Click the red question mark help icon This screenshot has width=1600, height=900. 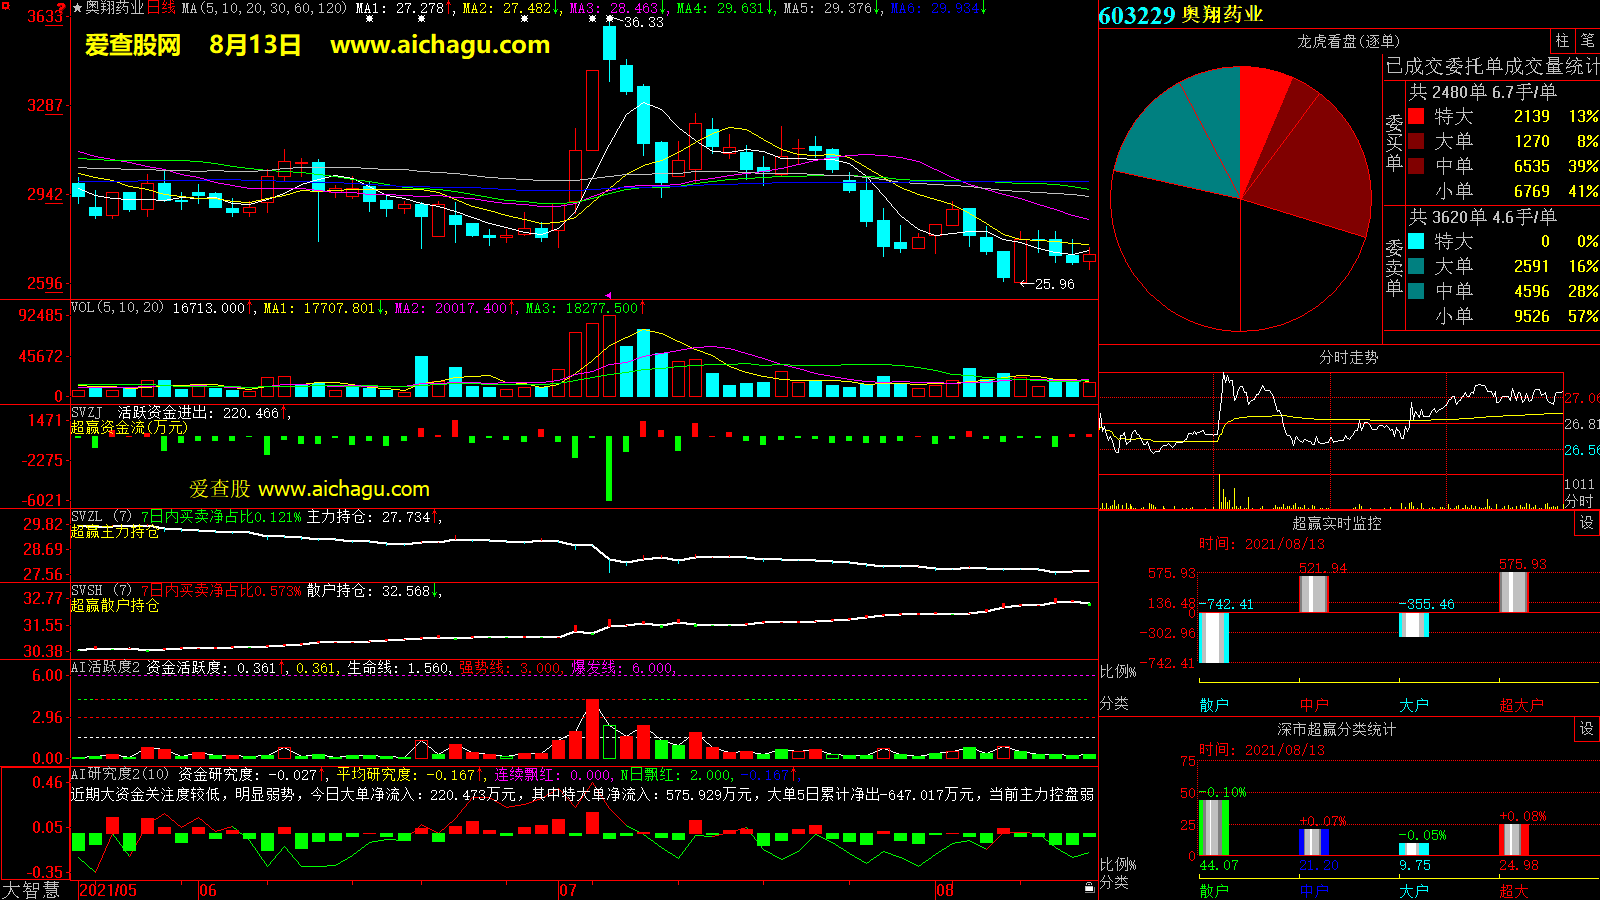[x=62, y=8]
